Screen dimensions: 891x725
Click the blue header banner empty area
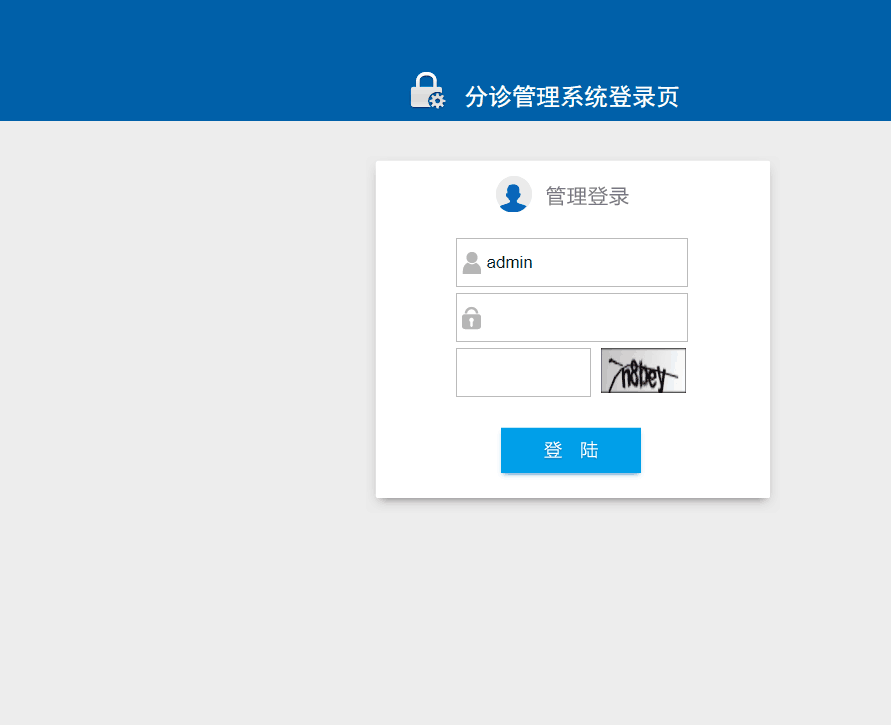coord(170,57)
